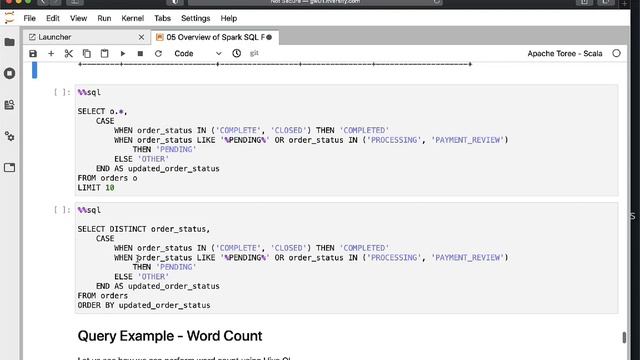Viewport: 640px width, 360px height.
Task: Click the SELECT o.* code cell editor
Action: pyautogui.click(x=347, y=140)
